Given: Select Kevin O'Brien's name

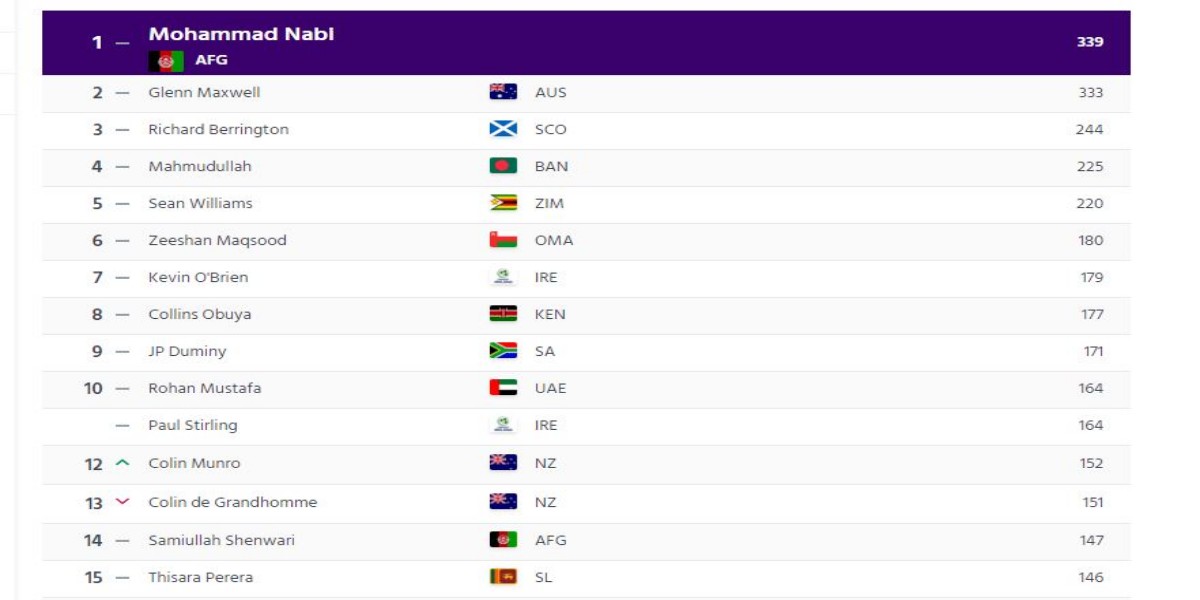Looking at the screenshot, I should coord(198,277).
